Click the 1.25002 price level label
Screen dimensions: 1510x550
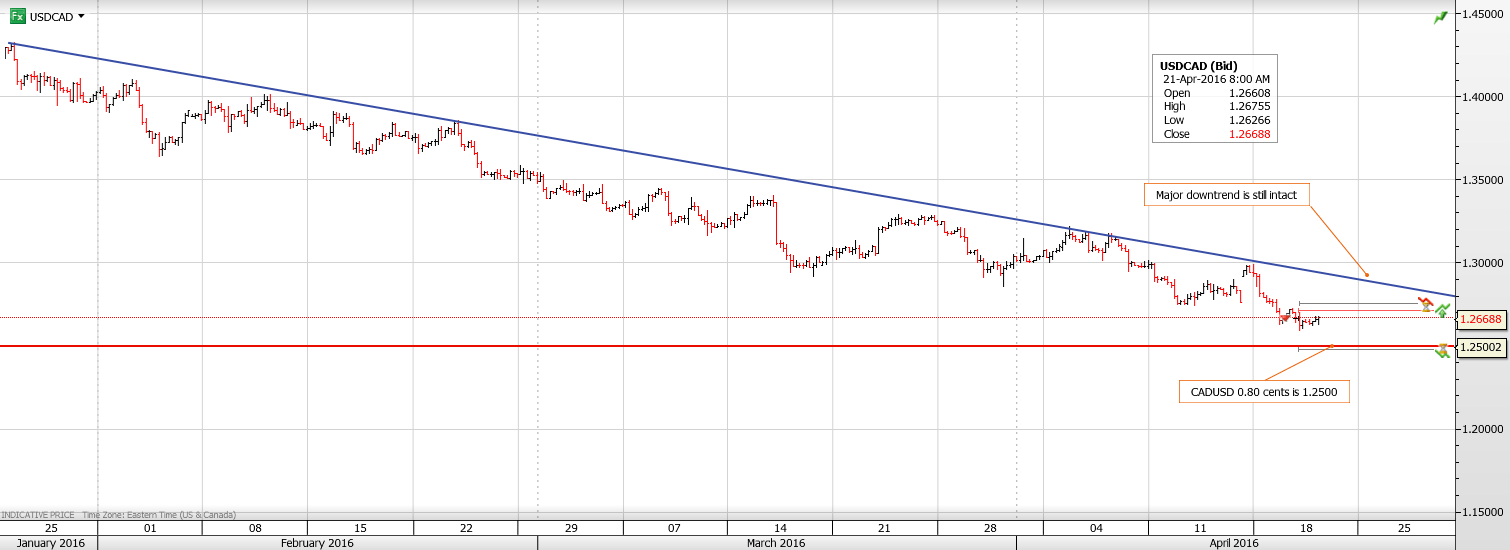tap(1481, 347)
